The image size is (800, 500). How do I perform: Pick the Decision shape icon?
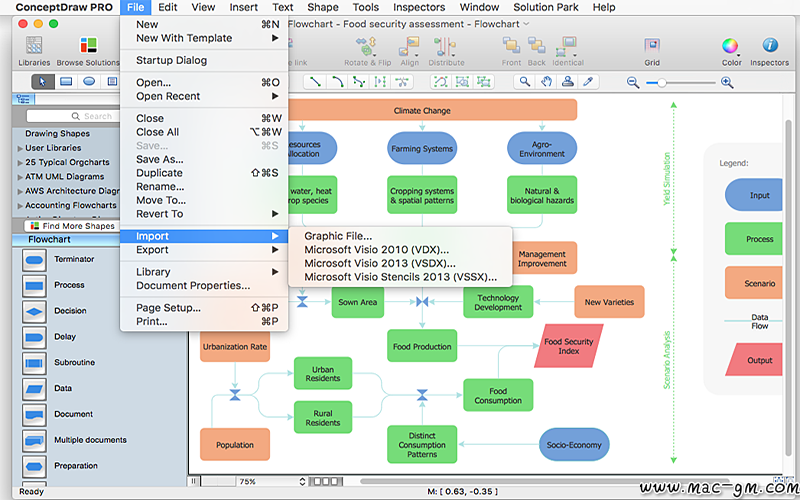(34, 311)
